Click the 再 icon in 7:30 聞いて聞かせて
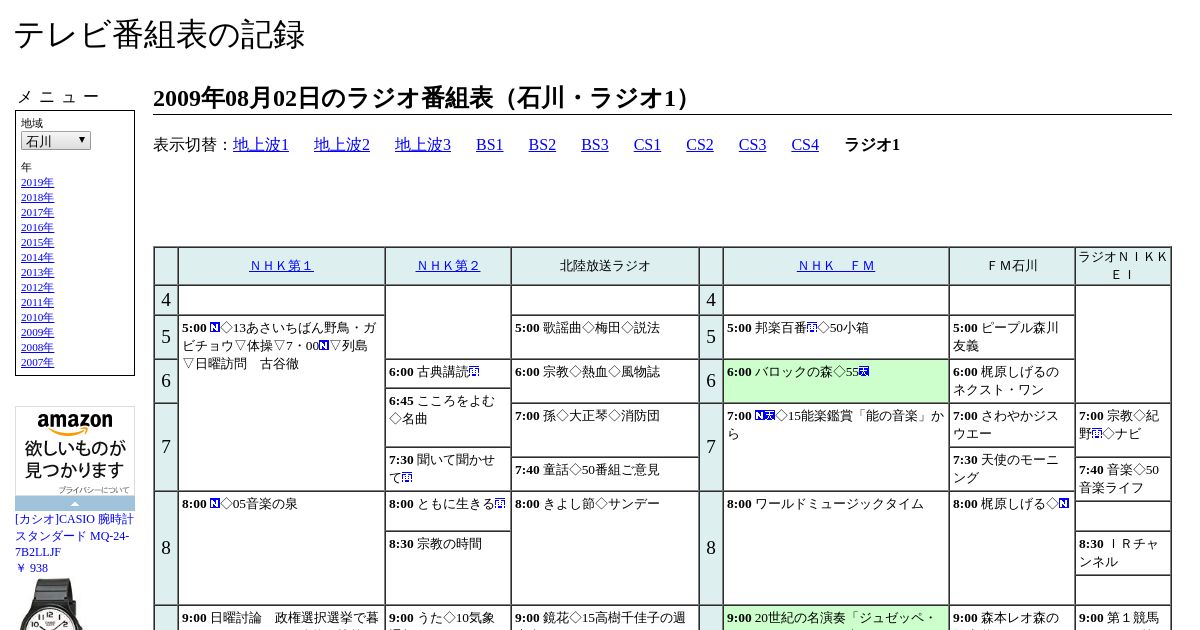Viewport: 1200px width, 630px height. point(407,478)
